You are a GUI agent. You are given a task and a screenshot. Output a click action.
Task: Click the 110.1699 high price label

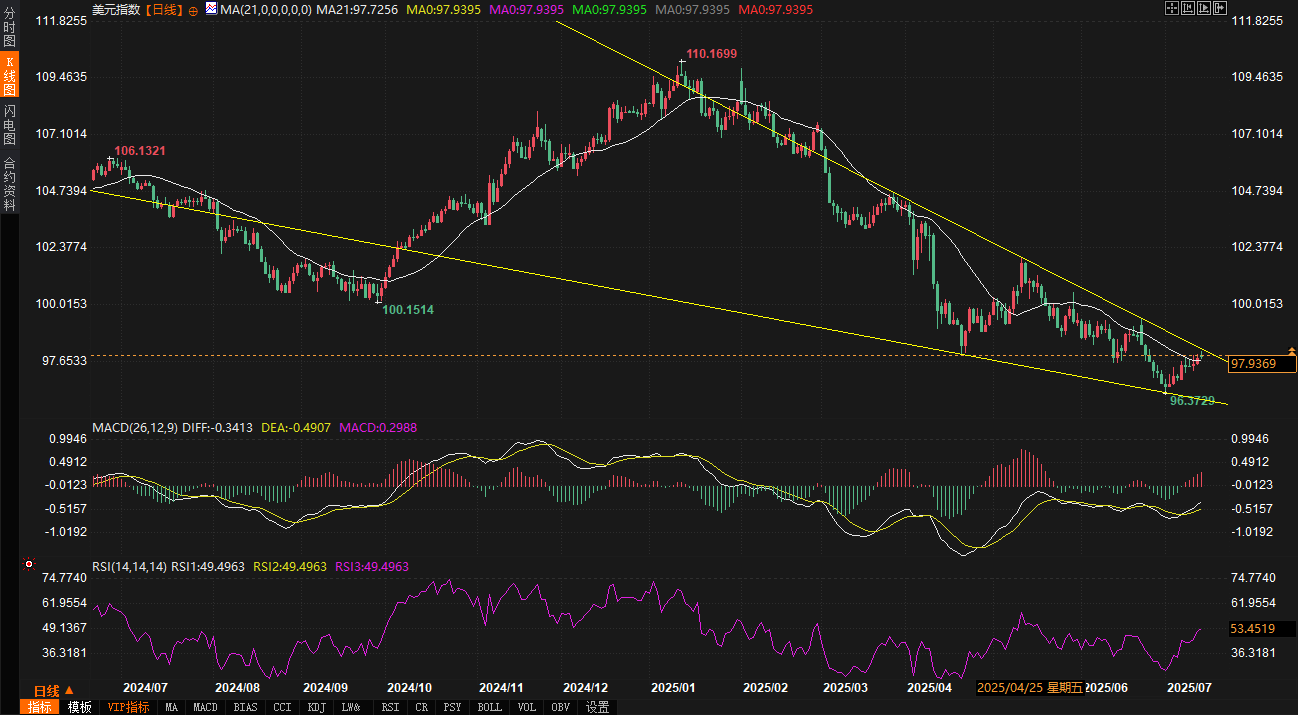click(712, 53)
